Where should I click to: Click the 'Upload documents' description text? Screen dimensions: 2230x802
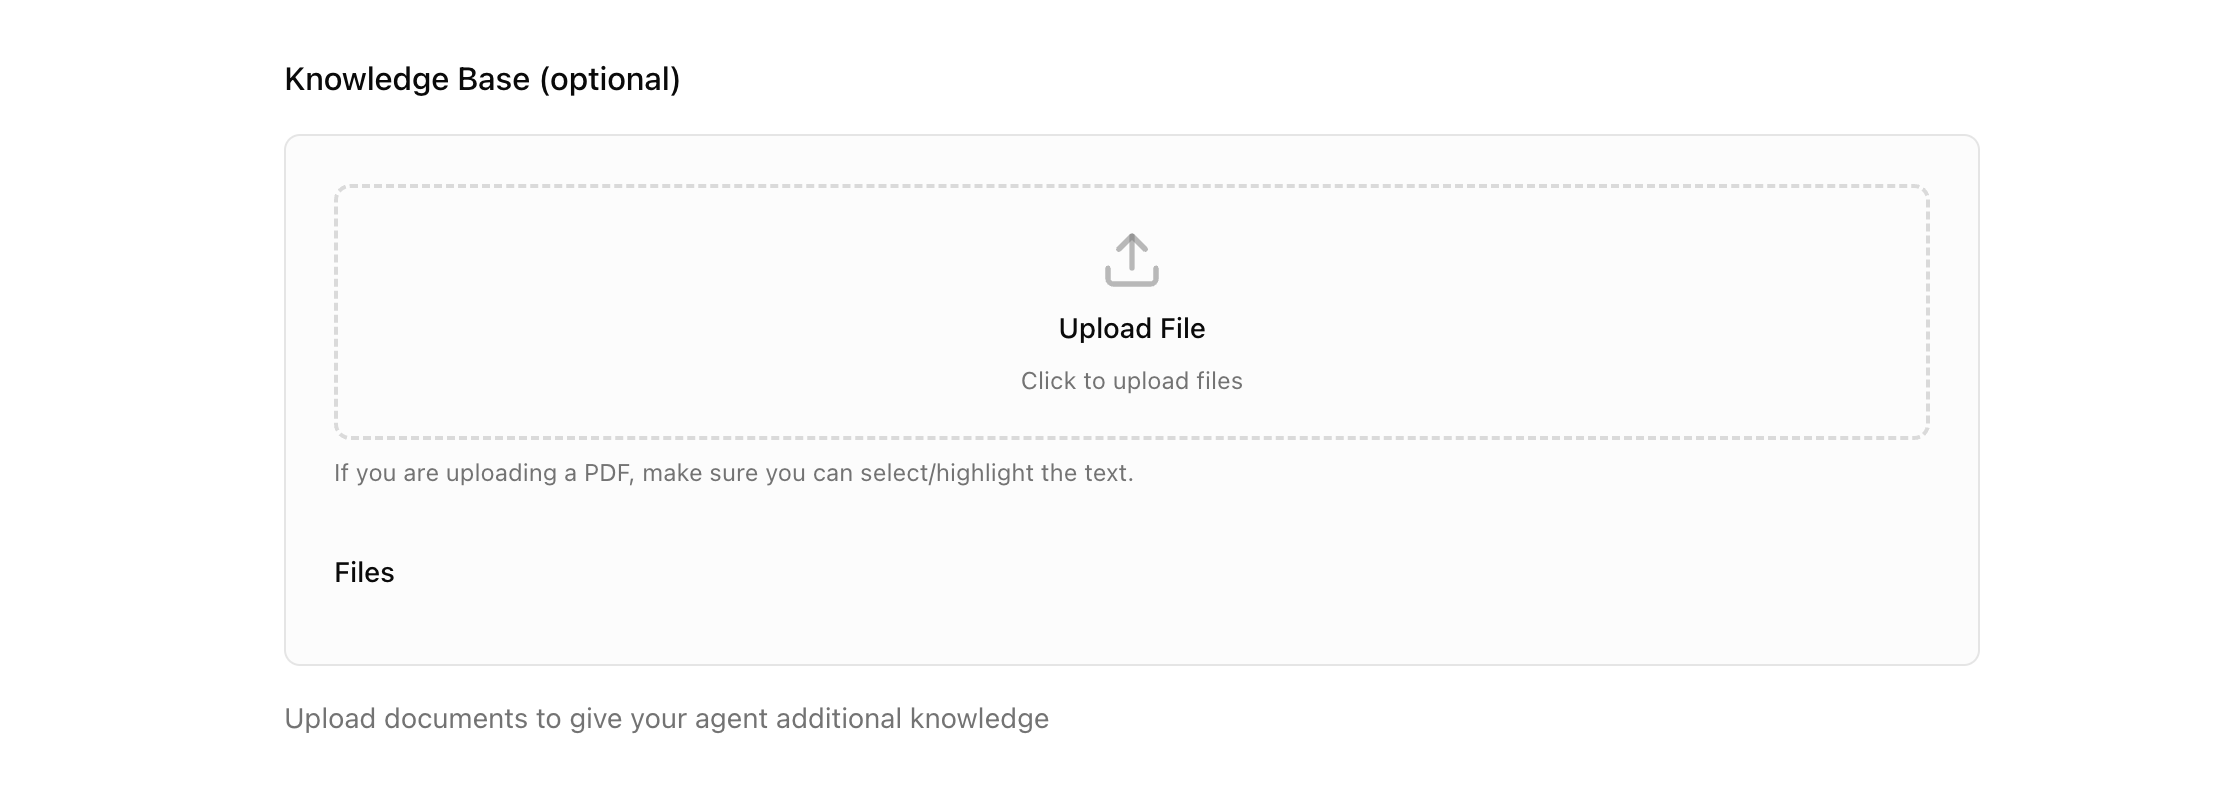tap(666, 719)
